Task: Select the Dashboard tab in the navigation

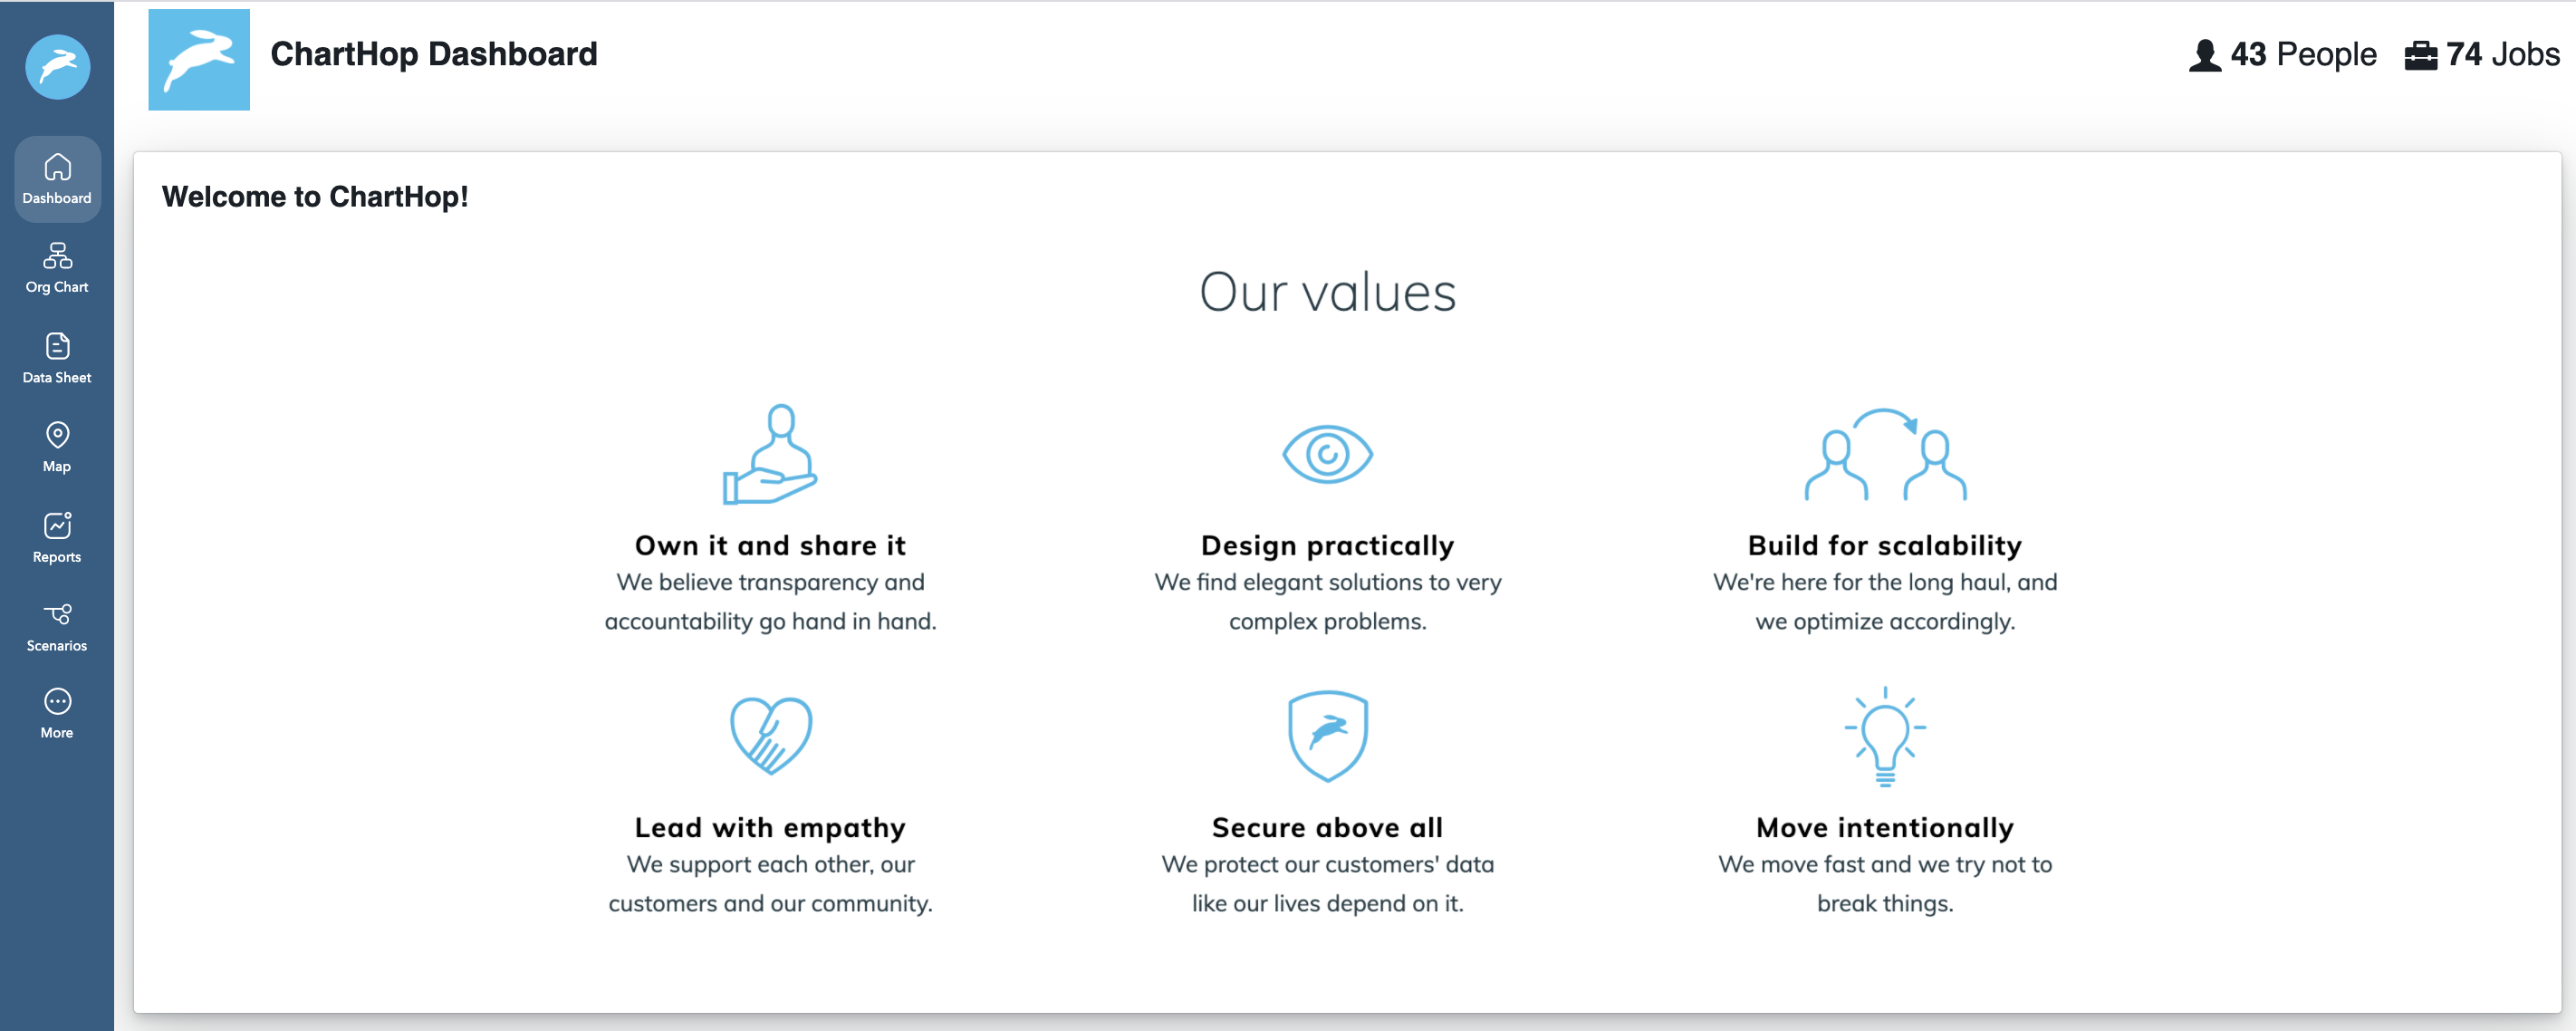Action: tap(57, 180)
